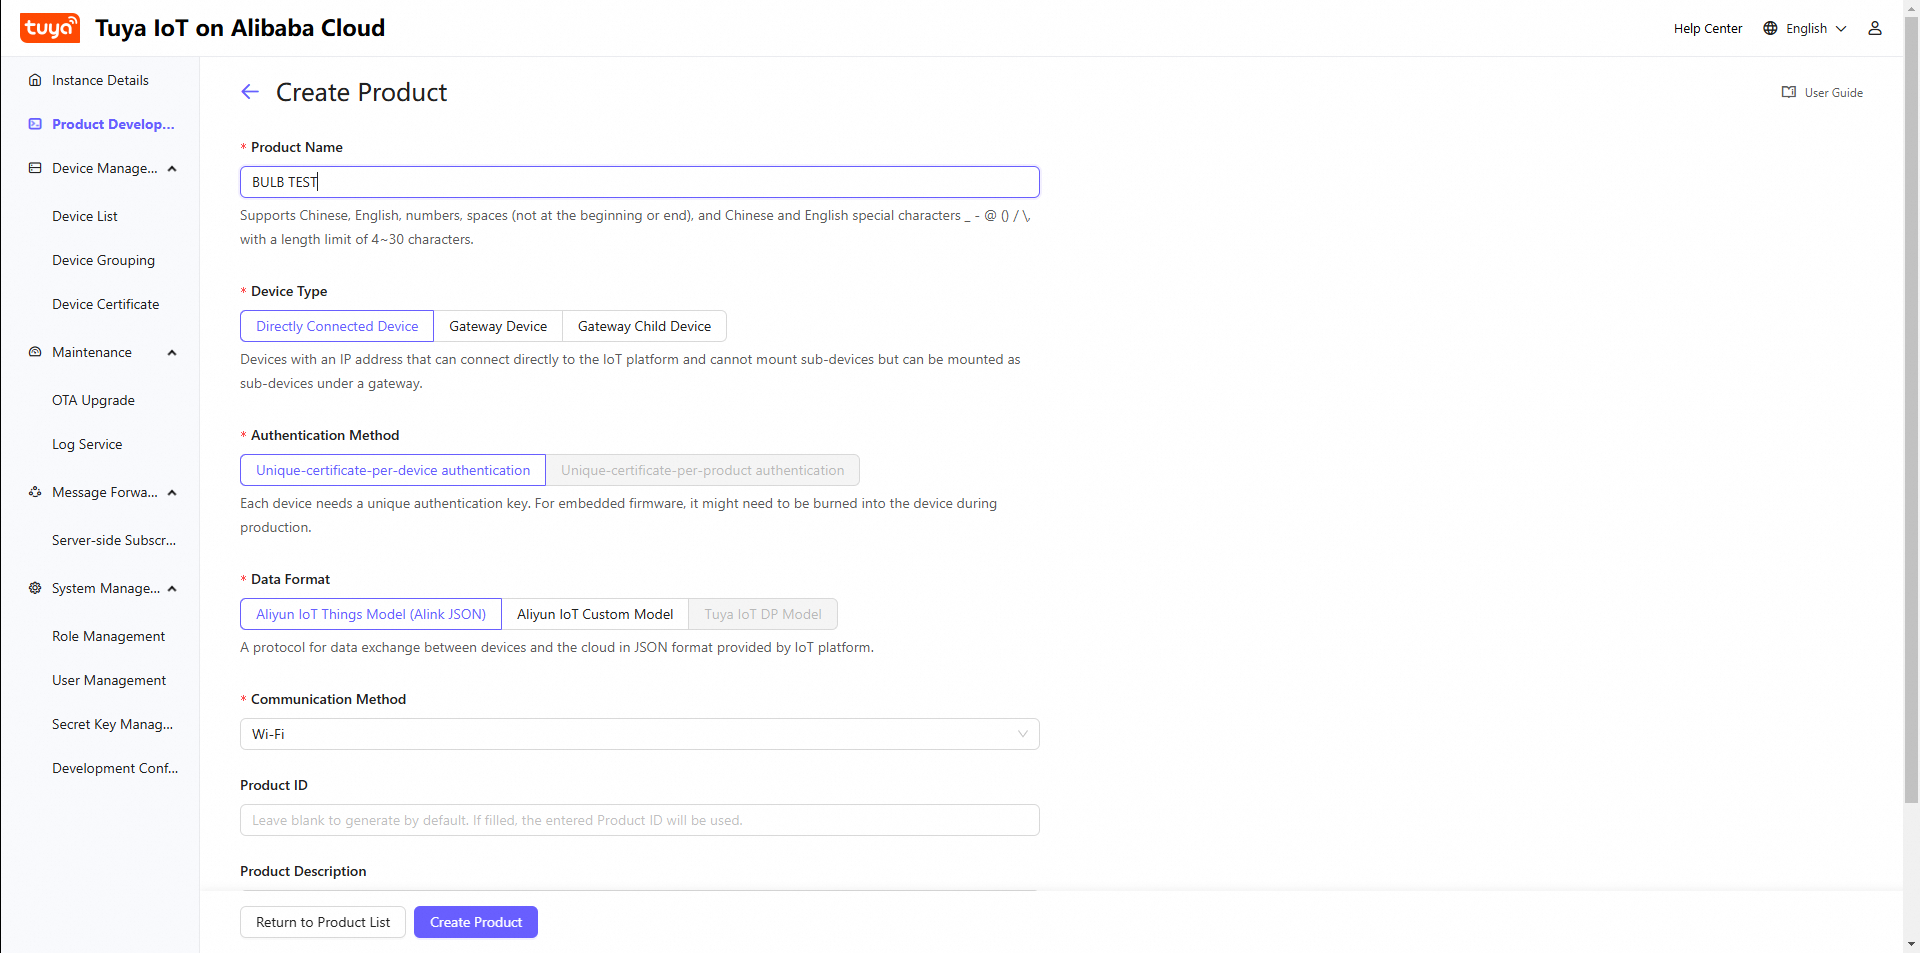Click the 'Tuya IoT on Alibaba Cloud' title
The image size is (1920, 953).
pos(240,28)
